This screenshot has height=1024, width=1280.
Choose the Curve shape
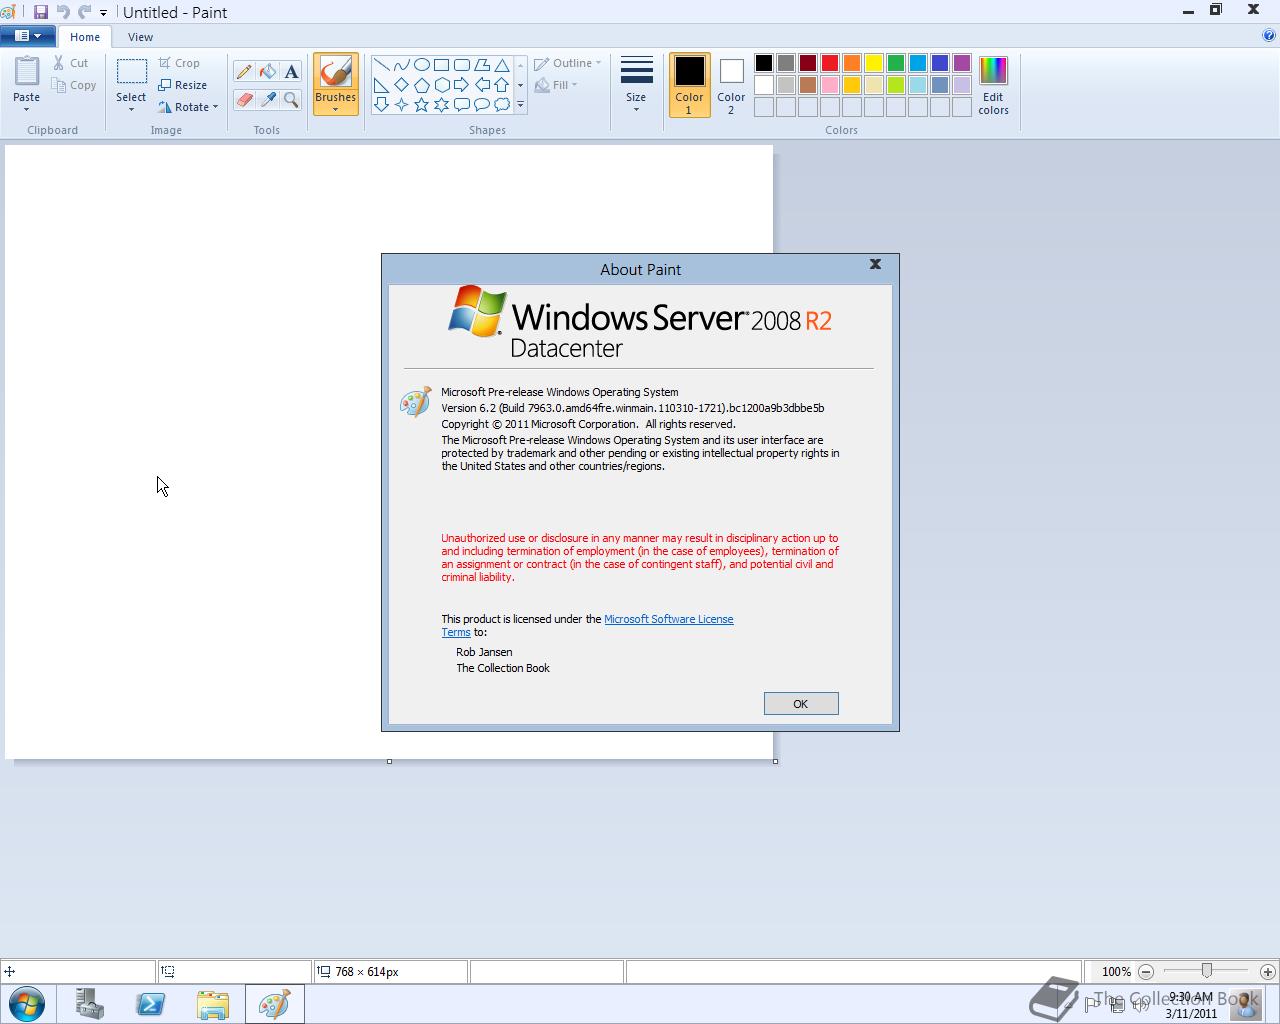coord(401,65)
